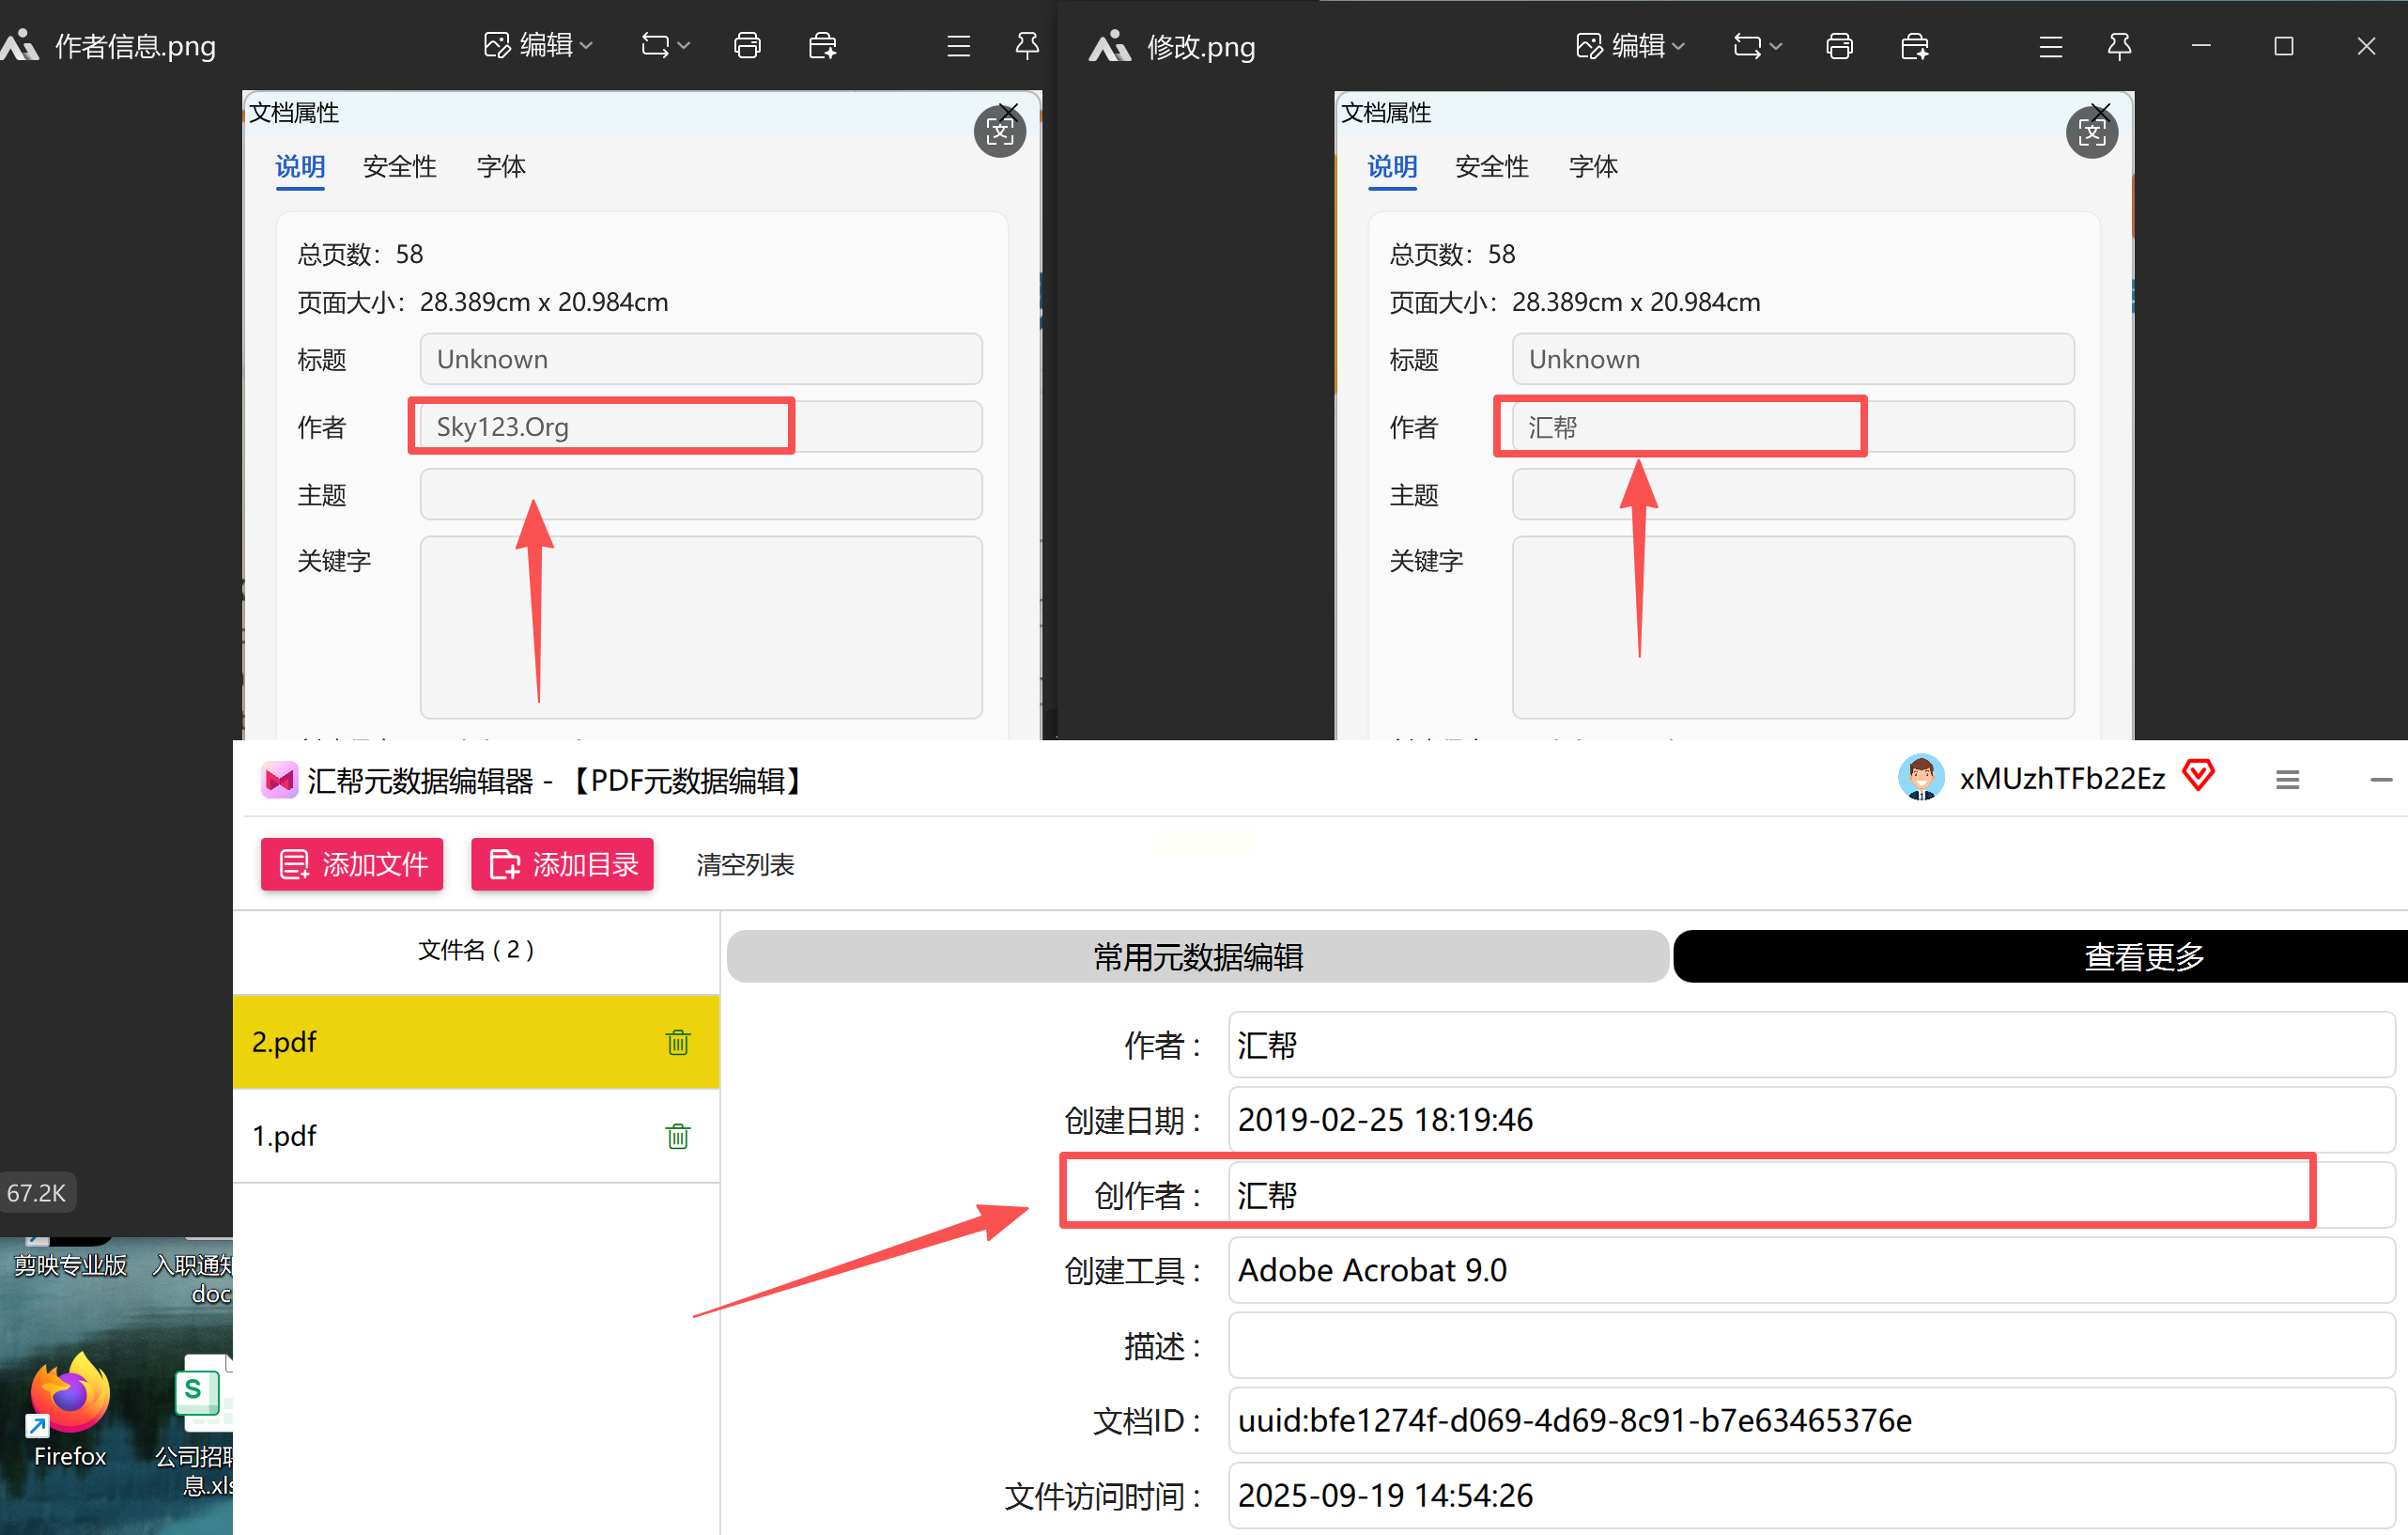Viewport: 2408px width, 1535px height.
Task: Open the 编辑 dropdown in 修改.png viewer
Action: coord(1632,46)
